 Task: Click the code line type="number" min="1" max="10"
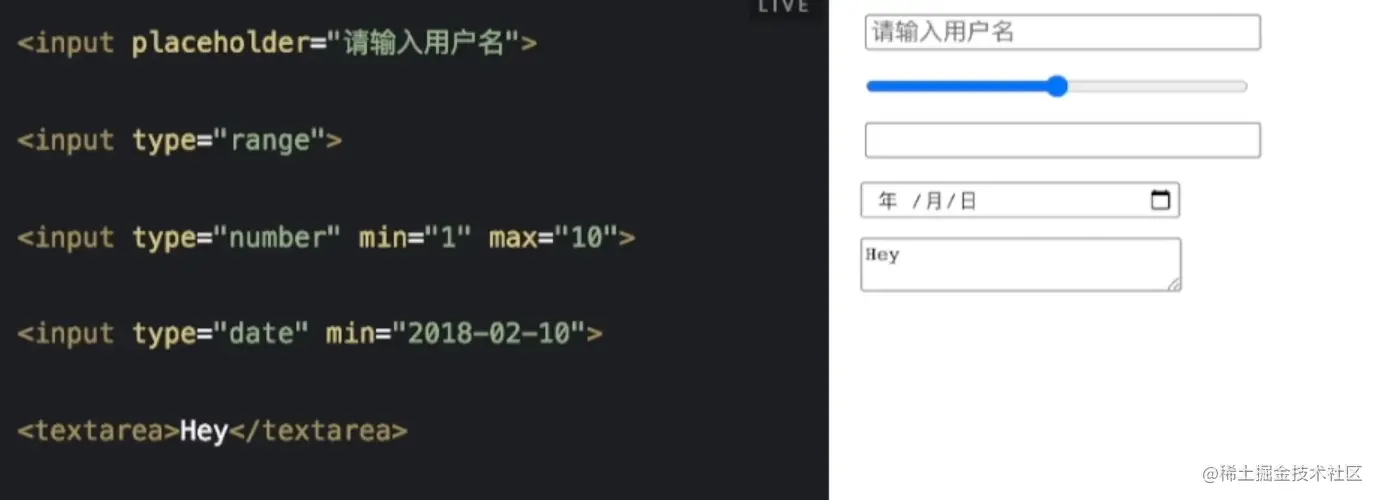click(326, 238)
